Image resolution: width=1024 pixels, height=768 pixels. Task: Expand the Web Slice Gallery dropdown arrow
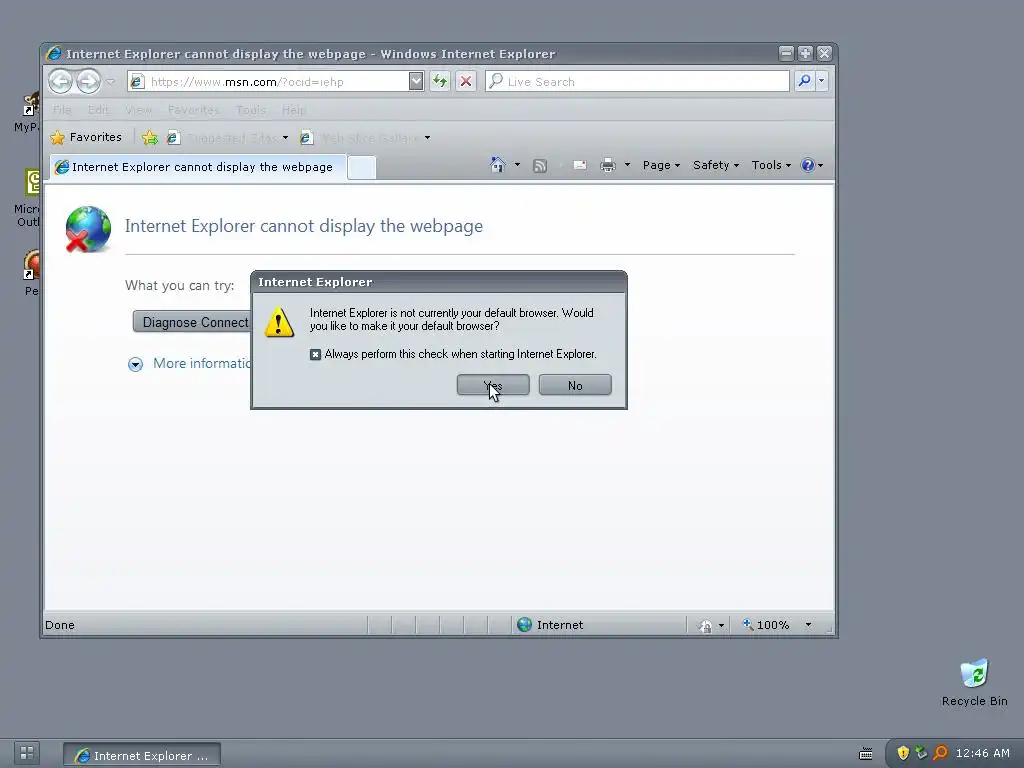[x=427, y=138]
